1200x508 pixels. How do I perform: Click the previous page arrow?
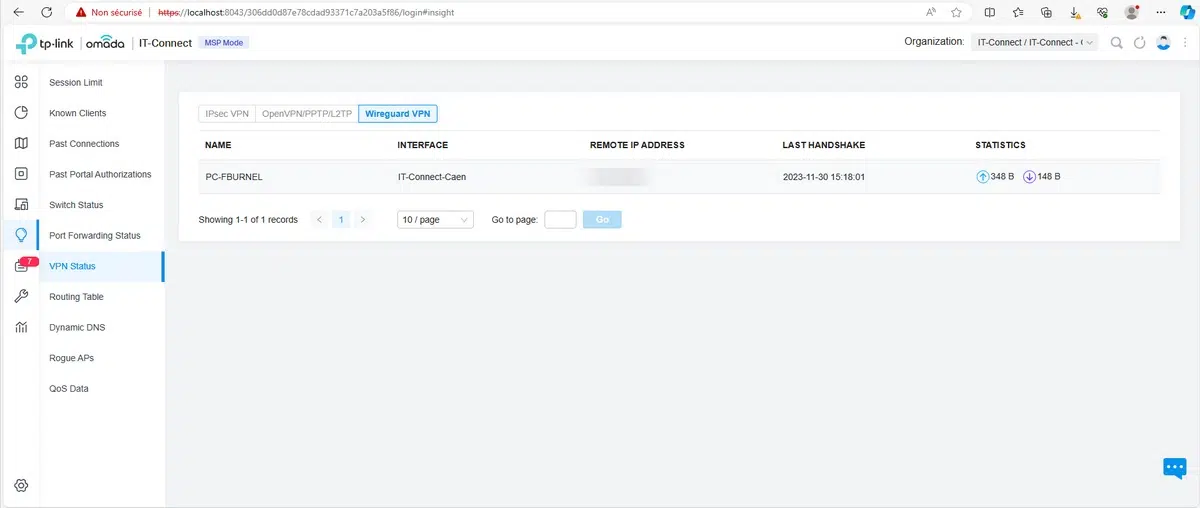click(x=319, y=219)
